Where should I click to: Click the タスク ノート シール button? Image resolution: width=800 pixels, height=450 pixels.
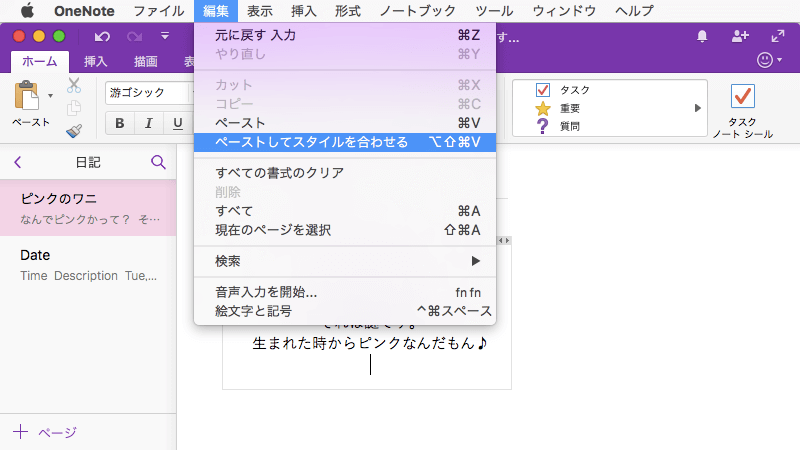coord(742,110)
